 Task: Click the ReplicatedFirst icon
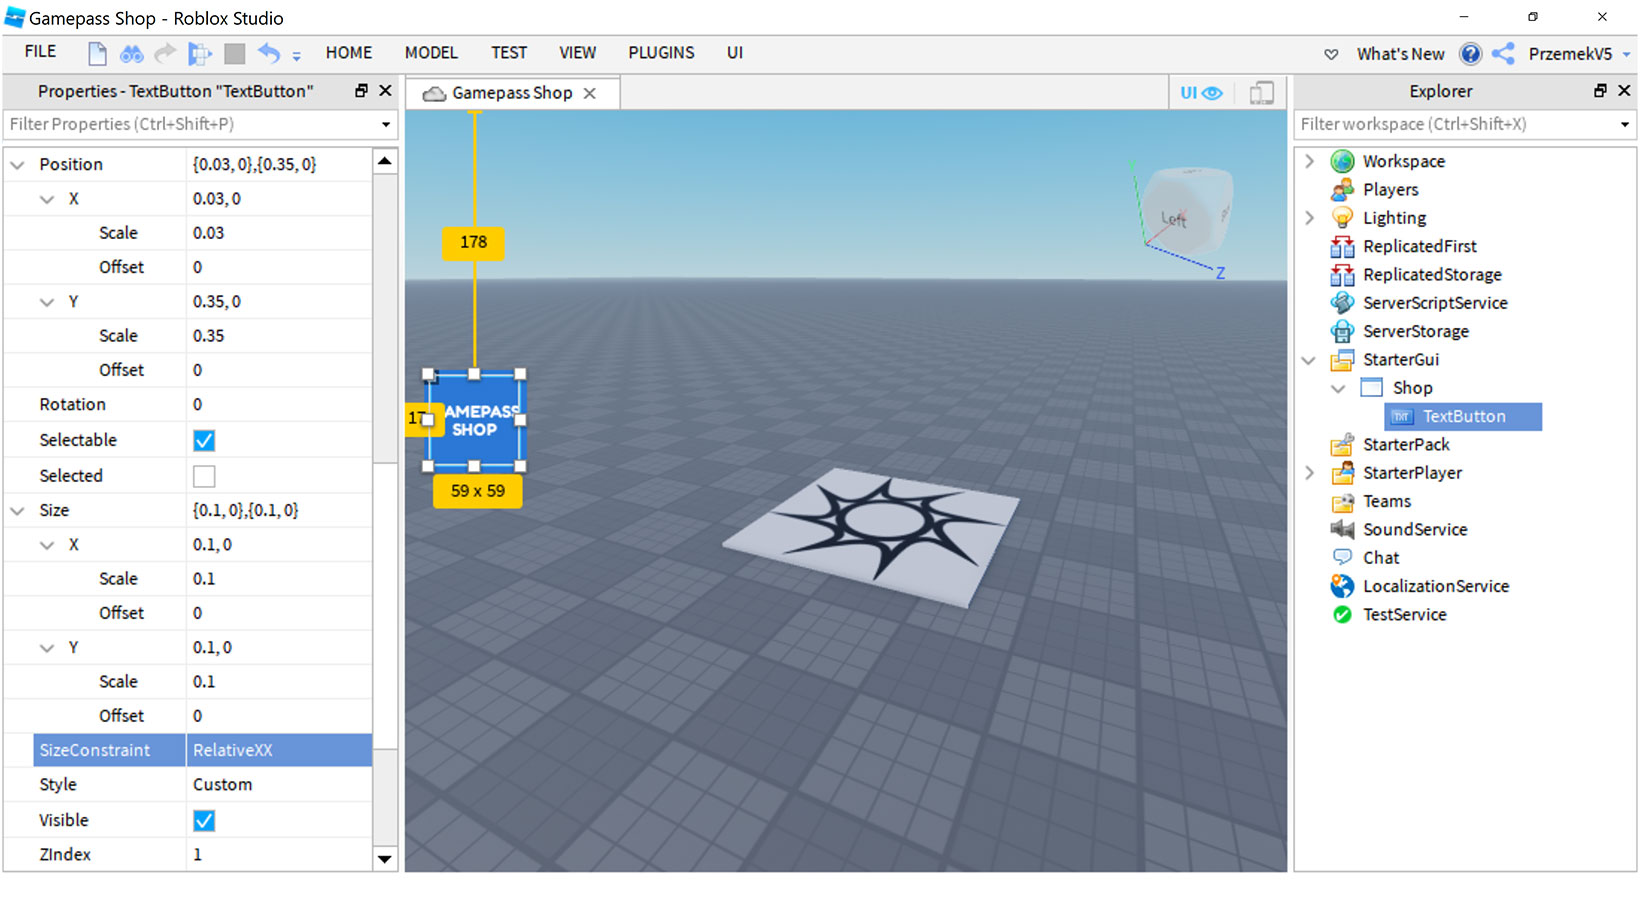(1342, 246)
